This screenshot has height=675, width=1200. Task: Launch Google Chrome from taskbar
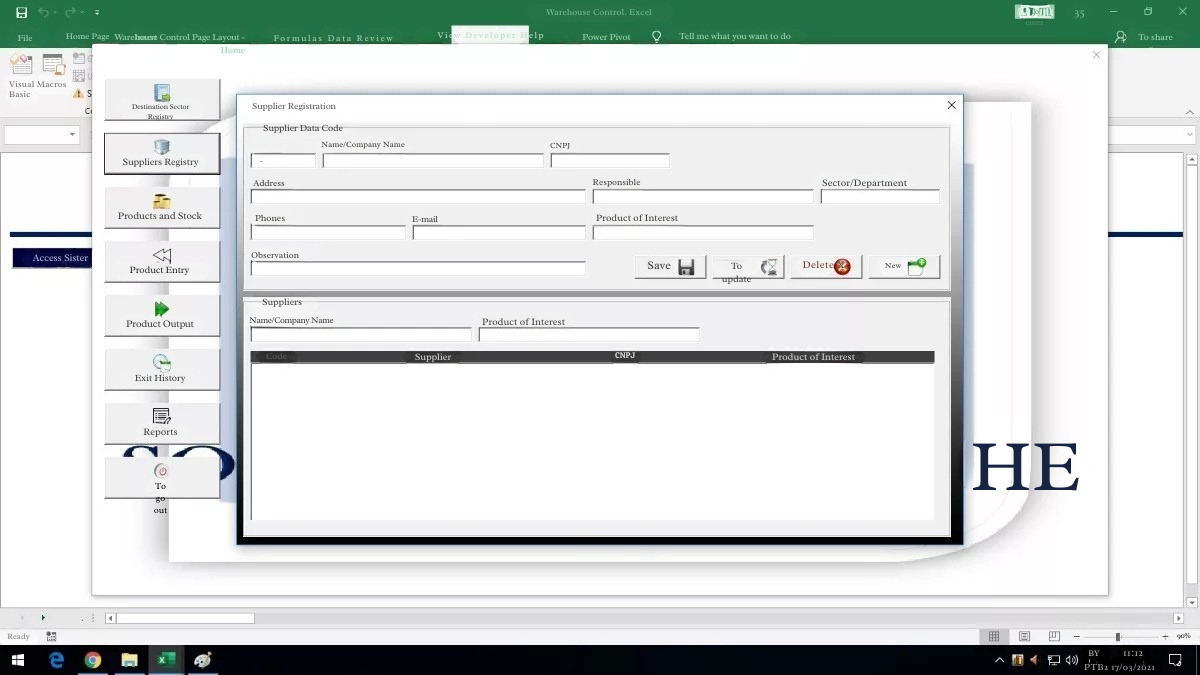[x=93, y=660]
